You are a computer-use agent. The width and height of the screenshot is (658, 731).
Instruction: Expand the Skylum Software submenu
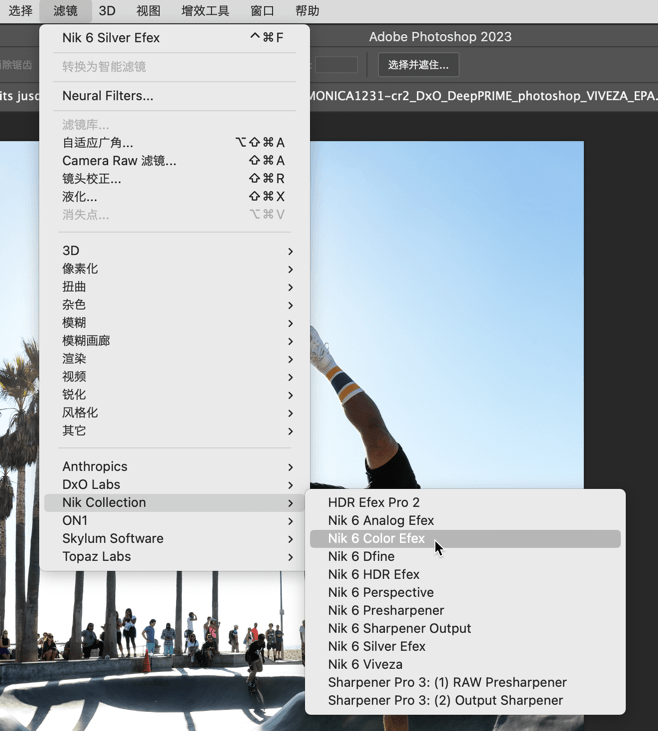coord(174,538)
